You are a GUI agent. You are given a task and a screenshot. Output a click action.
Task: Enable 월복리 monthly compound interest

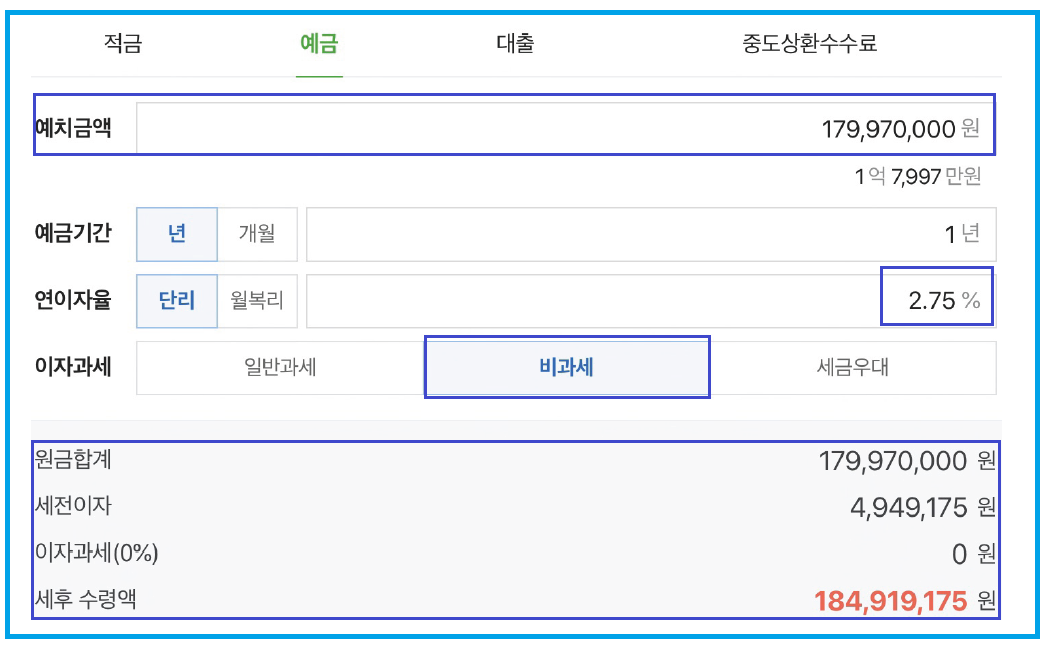click(x=257, y=299)
